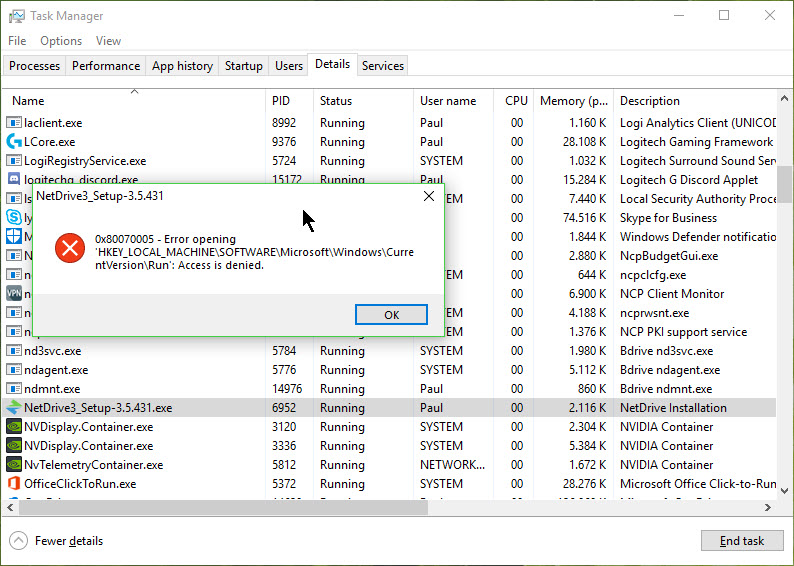794x566 pixels.
Task: Click the OfficeClickToRun.exe Office icon
Action: coord(14,483)
